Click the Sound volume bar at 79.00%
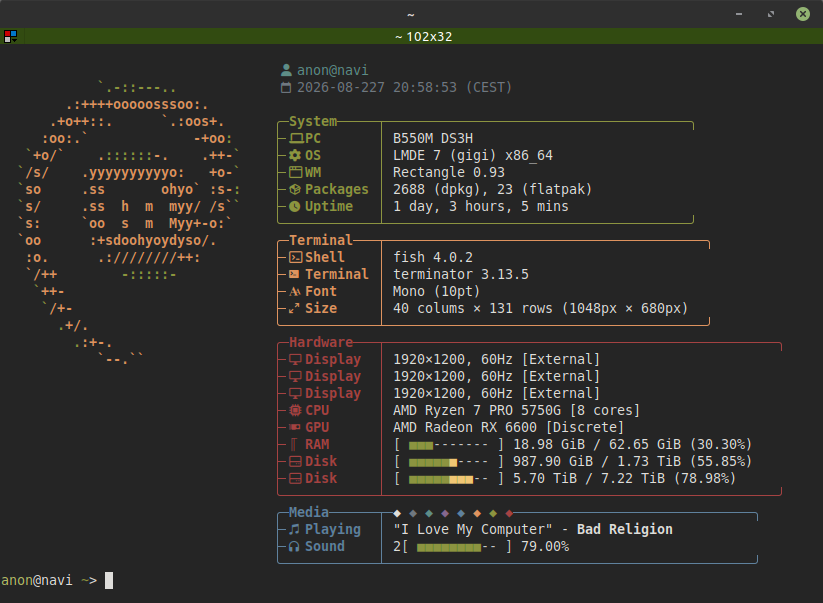This screenshot has width=823, height=603. (457, 547)
